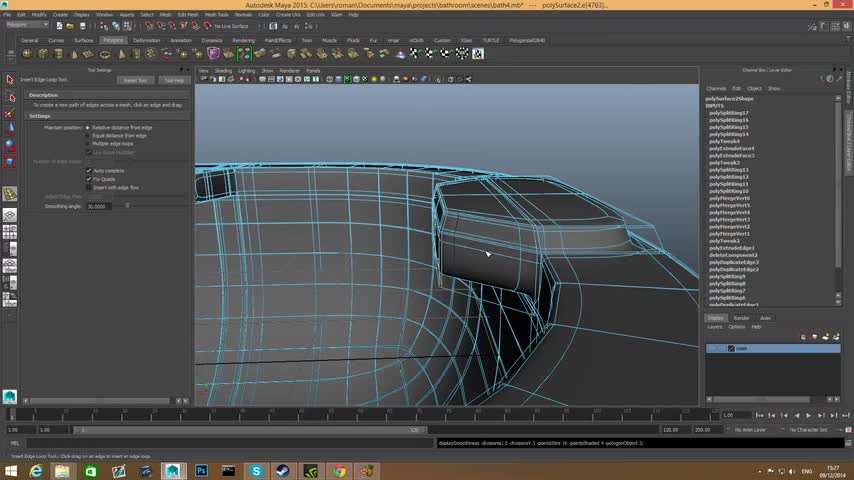Click the Reset Tool button

(133, 80)
